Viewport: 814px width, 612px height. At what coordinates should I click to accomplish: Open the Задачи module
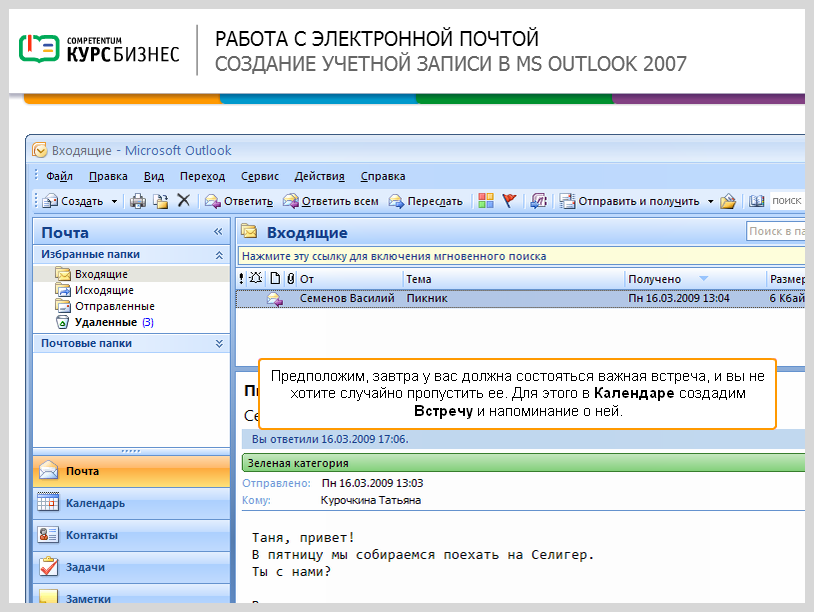131,567
